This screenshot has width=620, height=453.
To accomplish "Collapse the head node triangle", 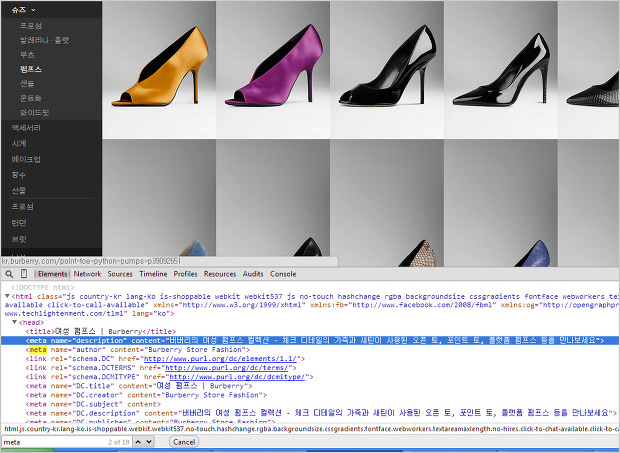I will (x=14, y=322).
